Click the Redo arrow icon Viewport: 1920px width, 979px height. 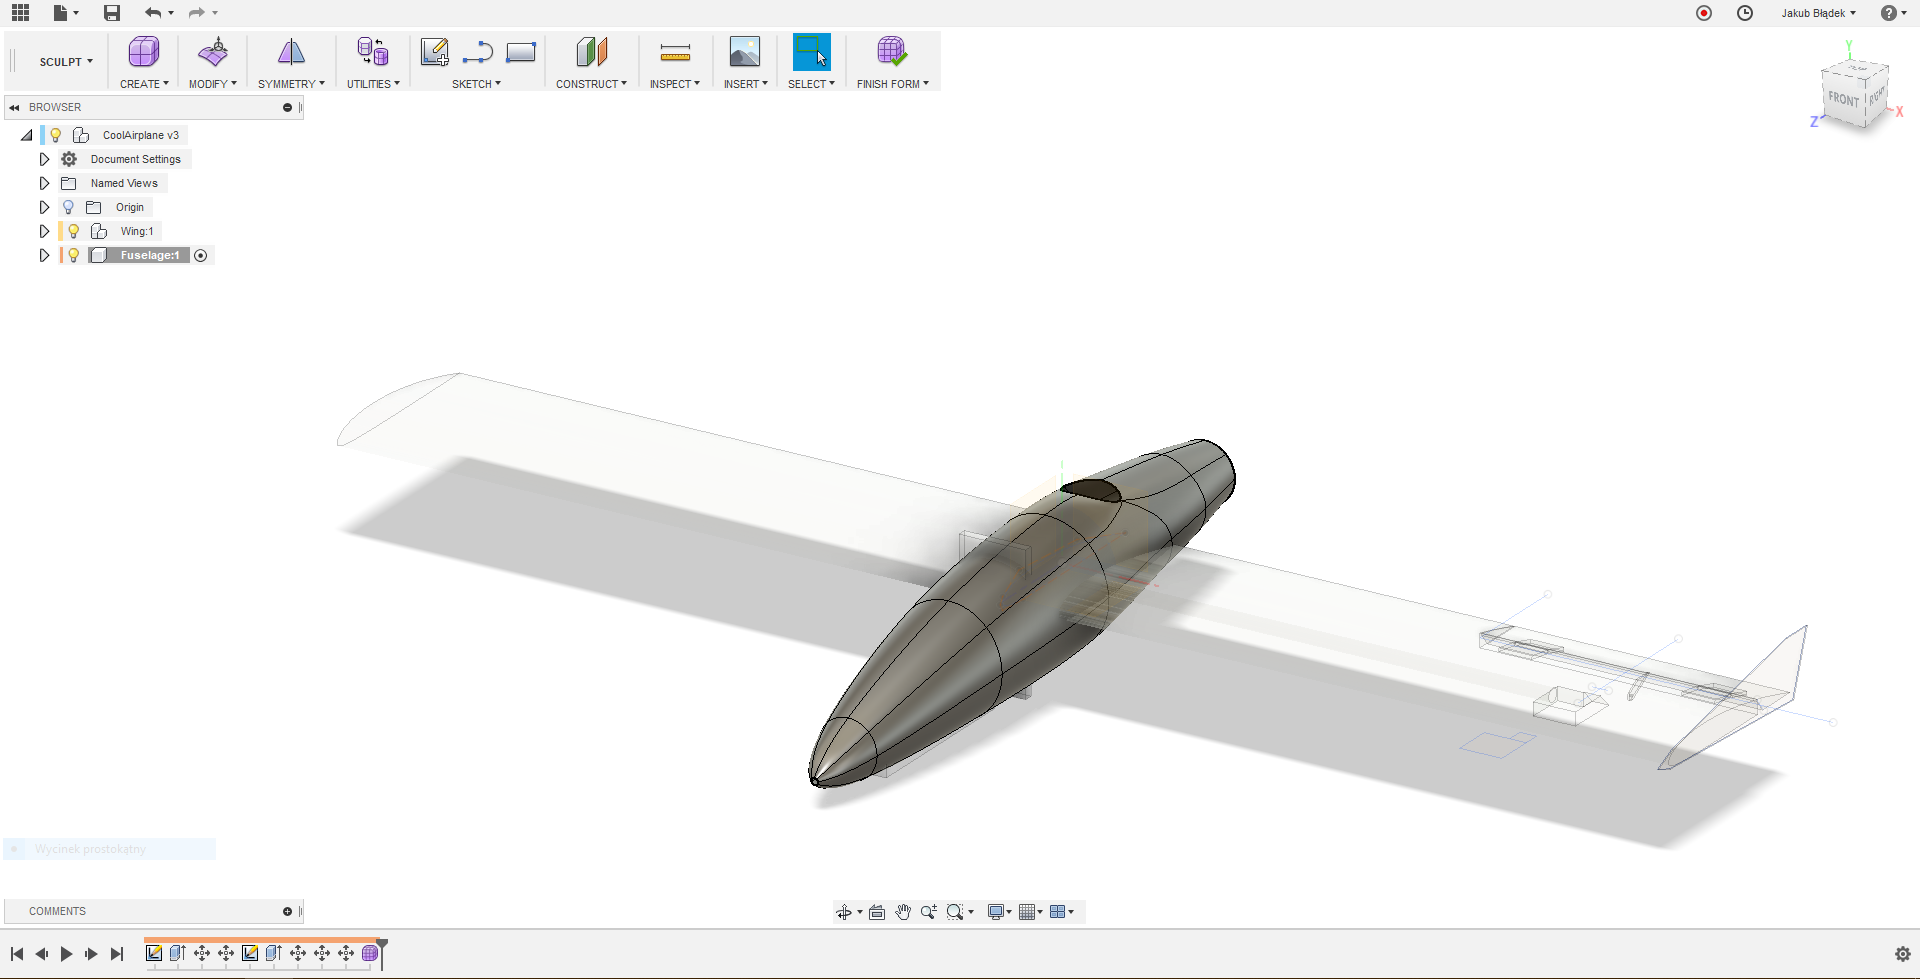pyautogui.click(x=197, y=13)
